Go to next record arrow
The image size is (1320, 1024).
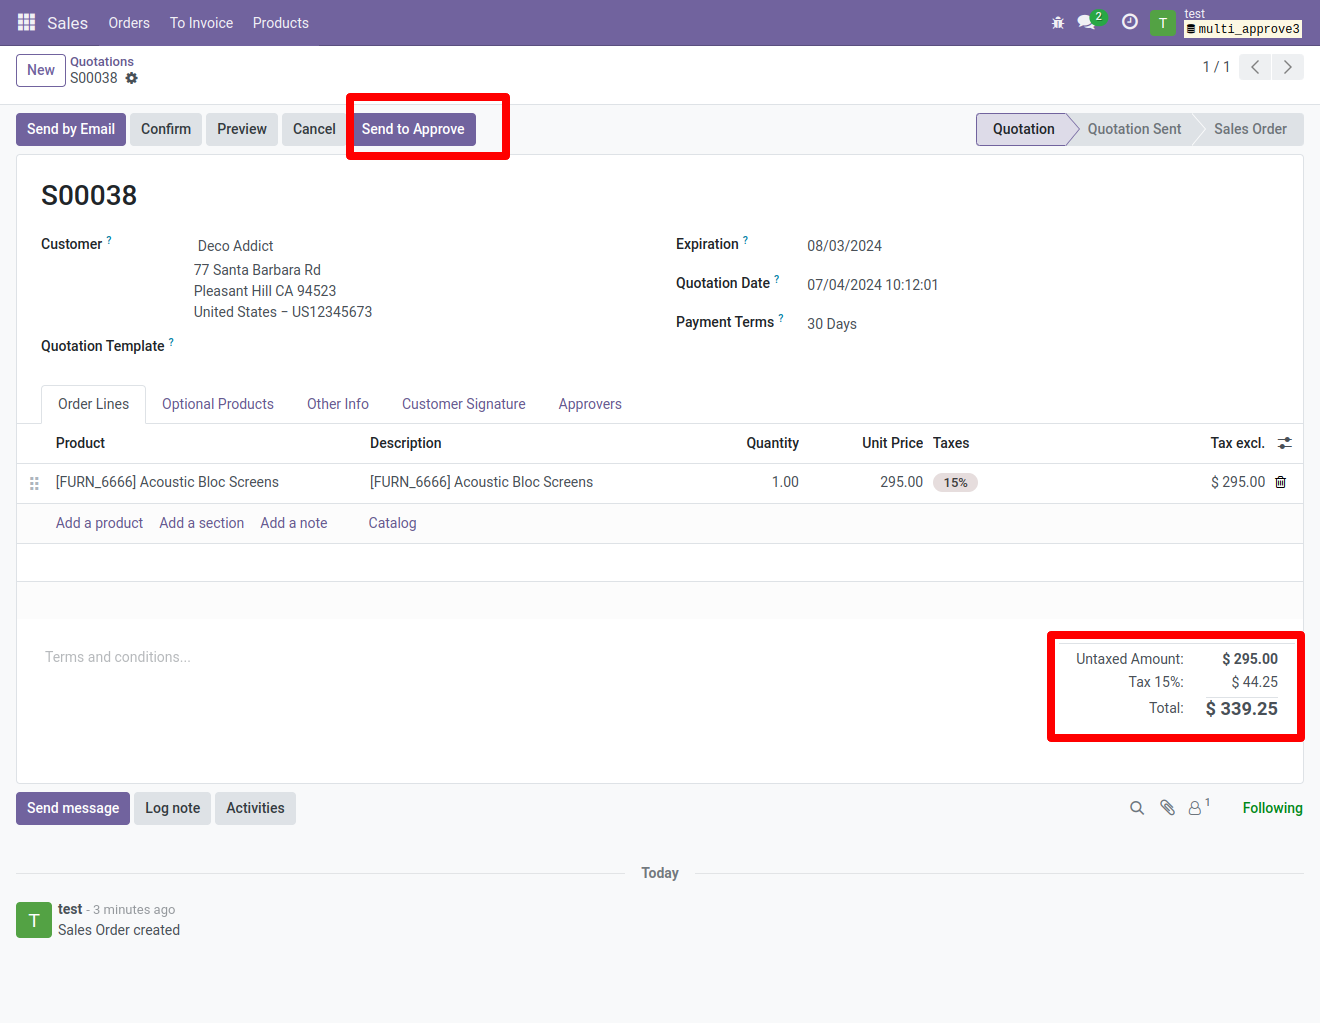click(x=1288, y=67)
